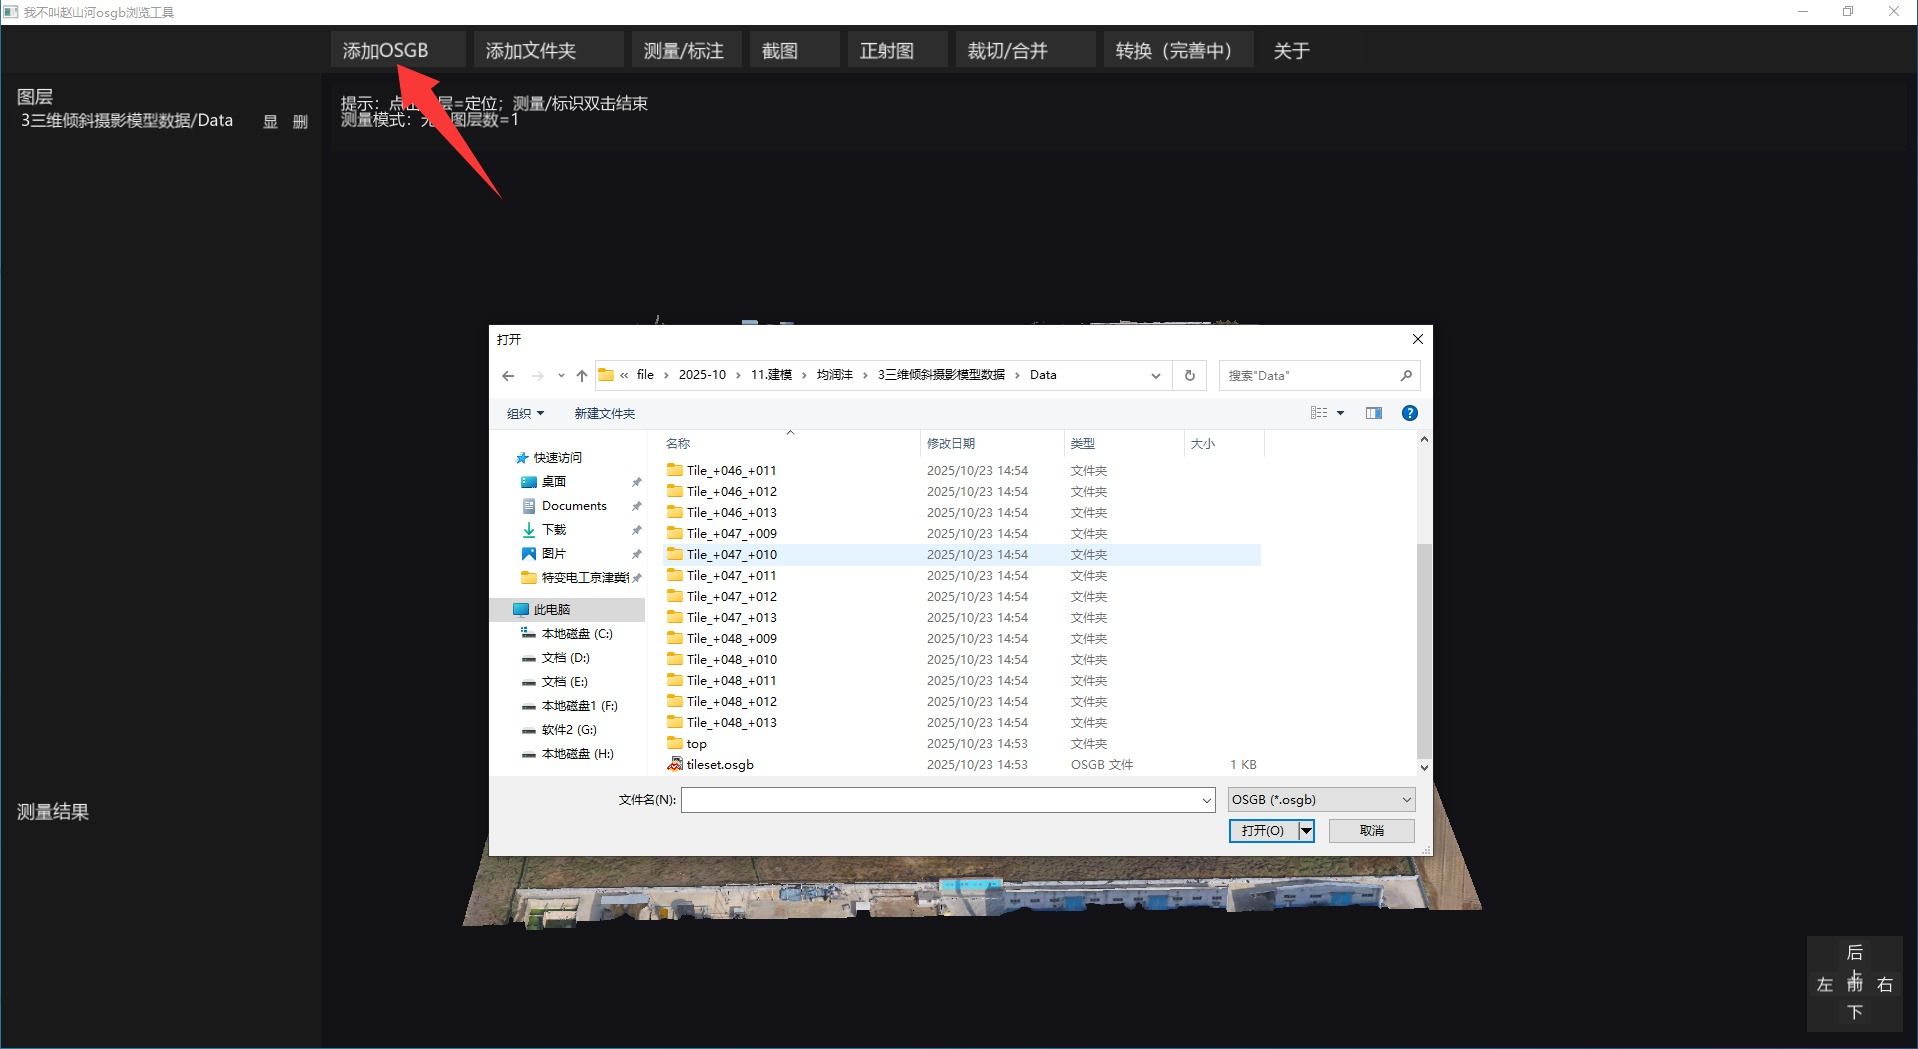
Task: Open the dialog Help question-mark icon
Action: (1409, 412)
